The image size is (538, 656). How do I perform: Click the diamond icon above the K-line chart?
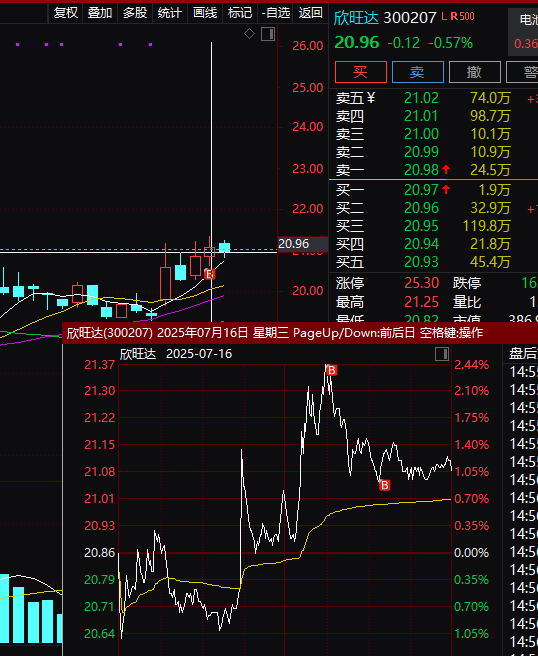pyautogui.click(x=249, y=34)
